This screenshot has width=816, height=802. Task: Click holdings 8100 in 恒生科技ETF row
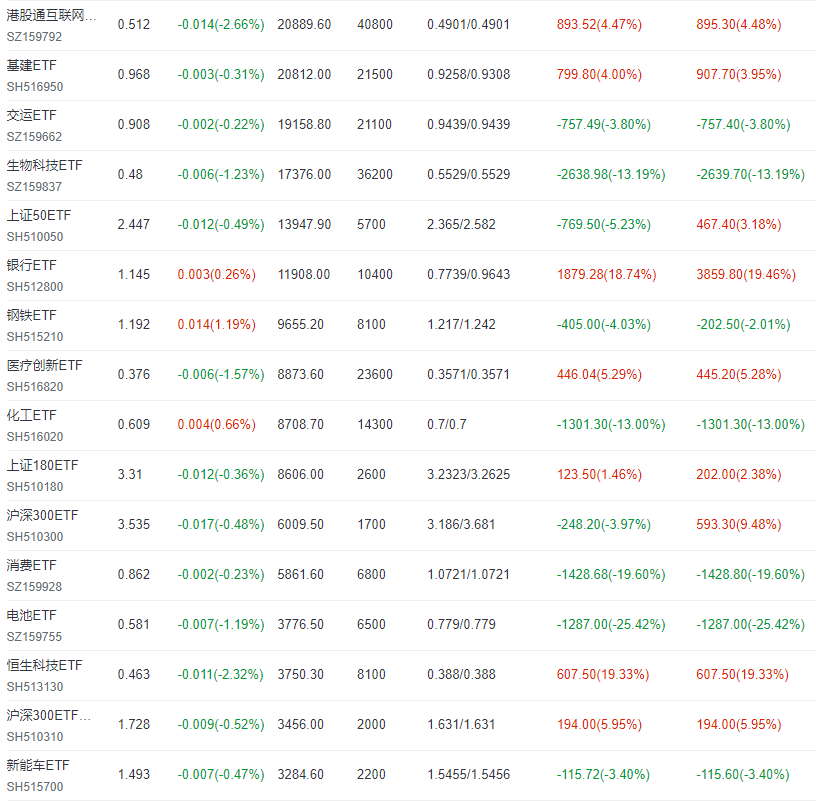click(371, 674)
